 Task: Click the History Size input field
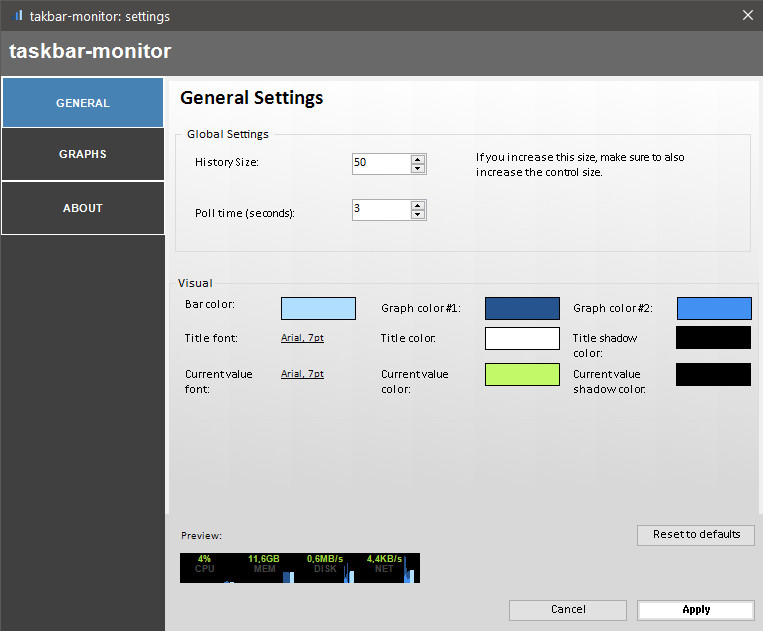click(382, 163)
